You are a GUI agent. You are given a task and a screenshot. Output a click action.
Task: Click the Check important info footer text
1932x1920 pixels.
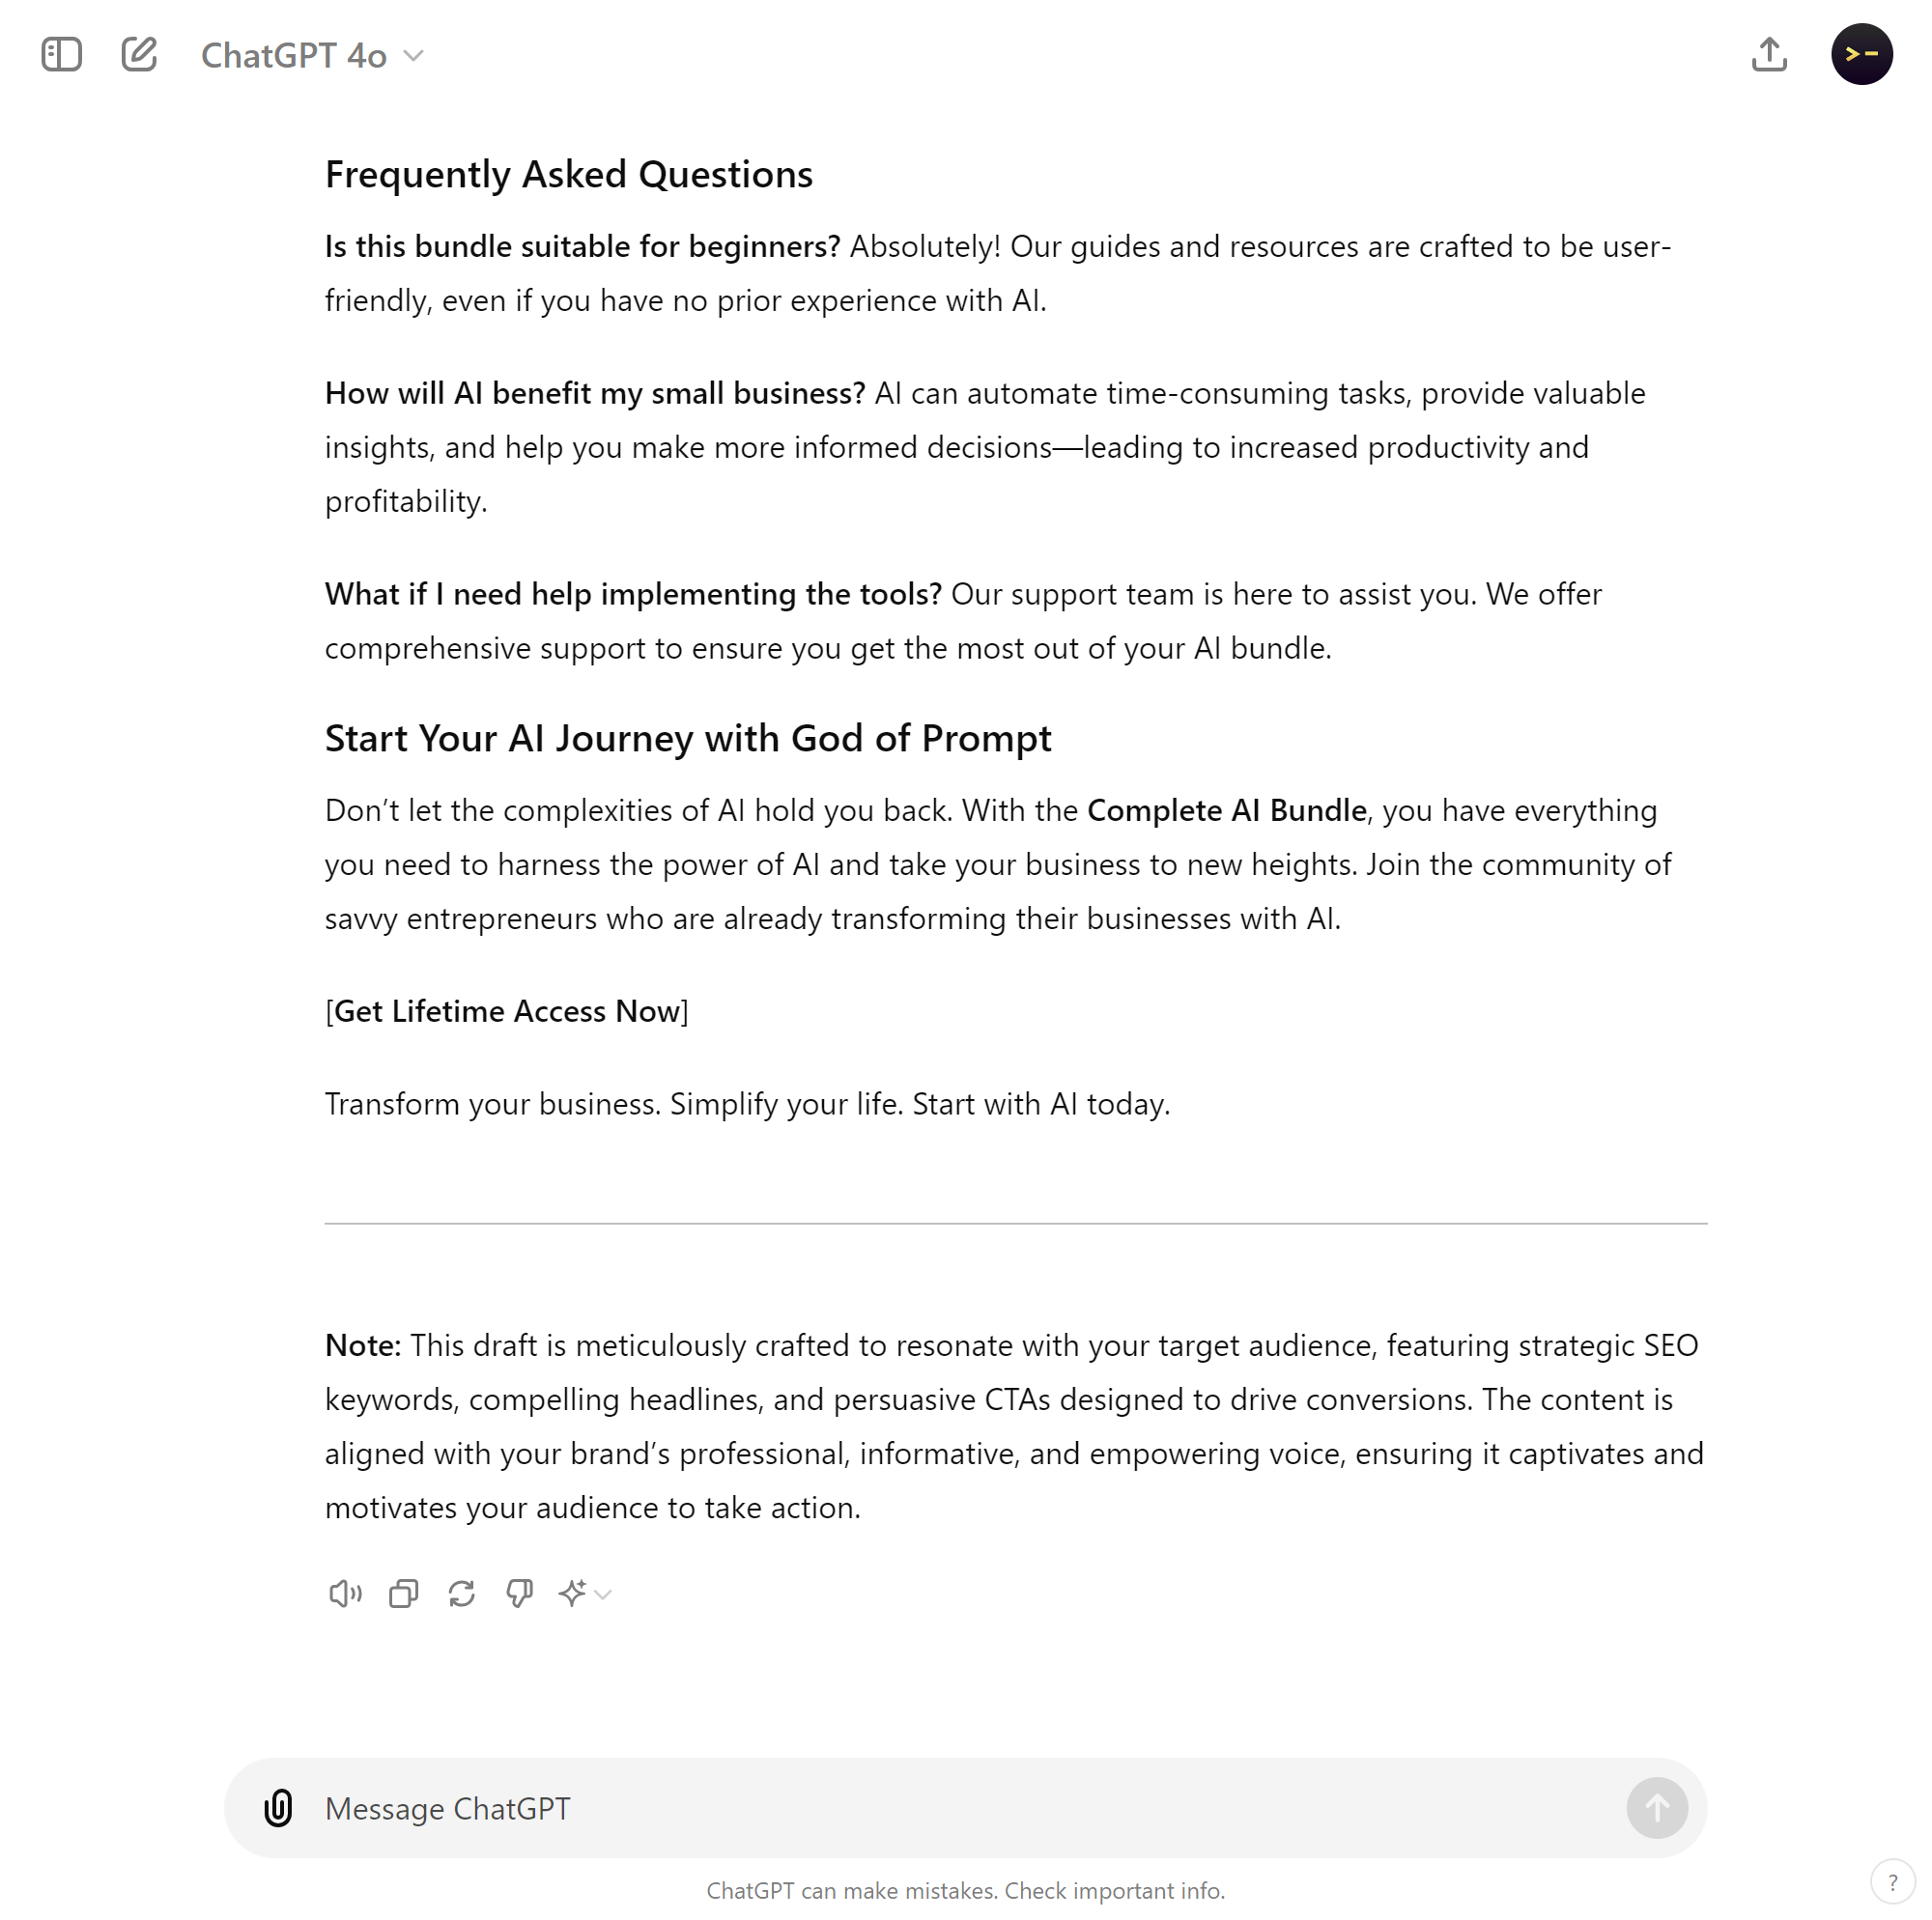1114,1891
